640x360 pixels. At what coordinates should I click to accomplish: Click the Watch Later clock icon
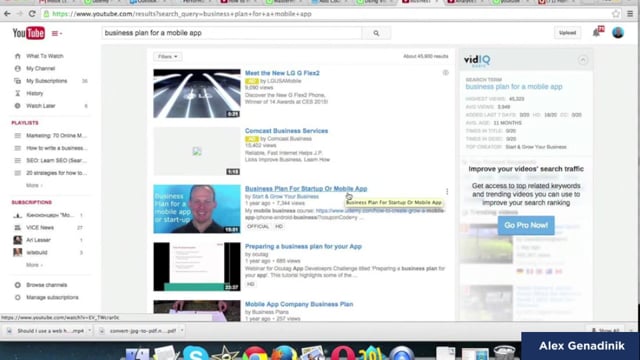(18, 106)
